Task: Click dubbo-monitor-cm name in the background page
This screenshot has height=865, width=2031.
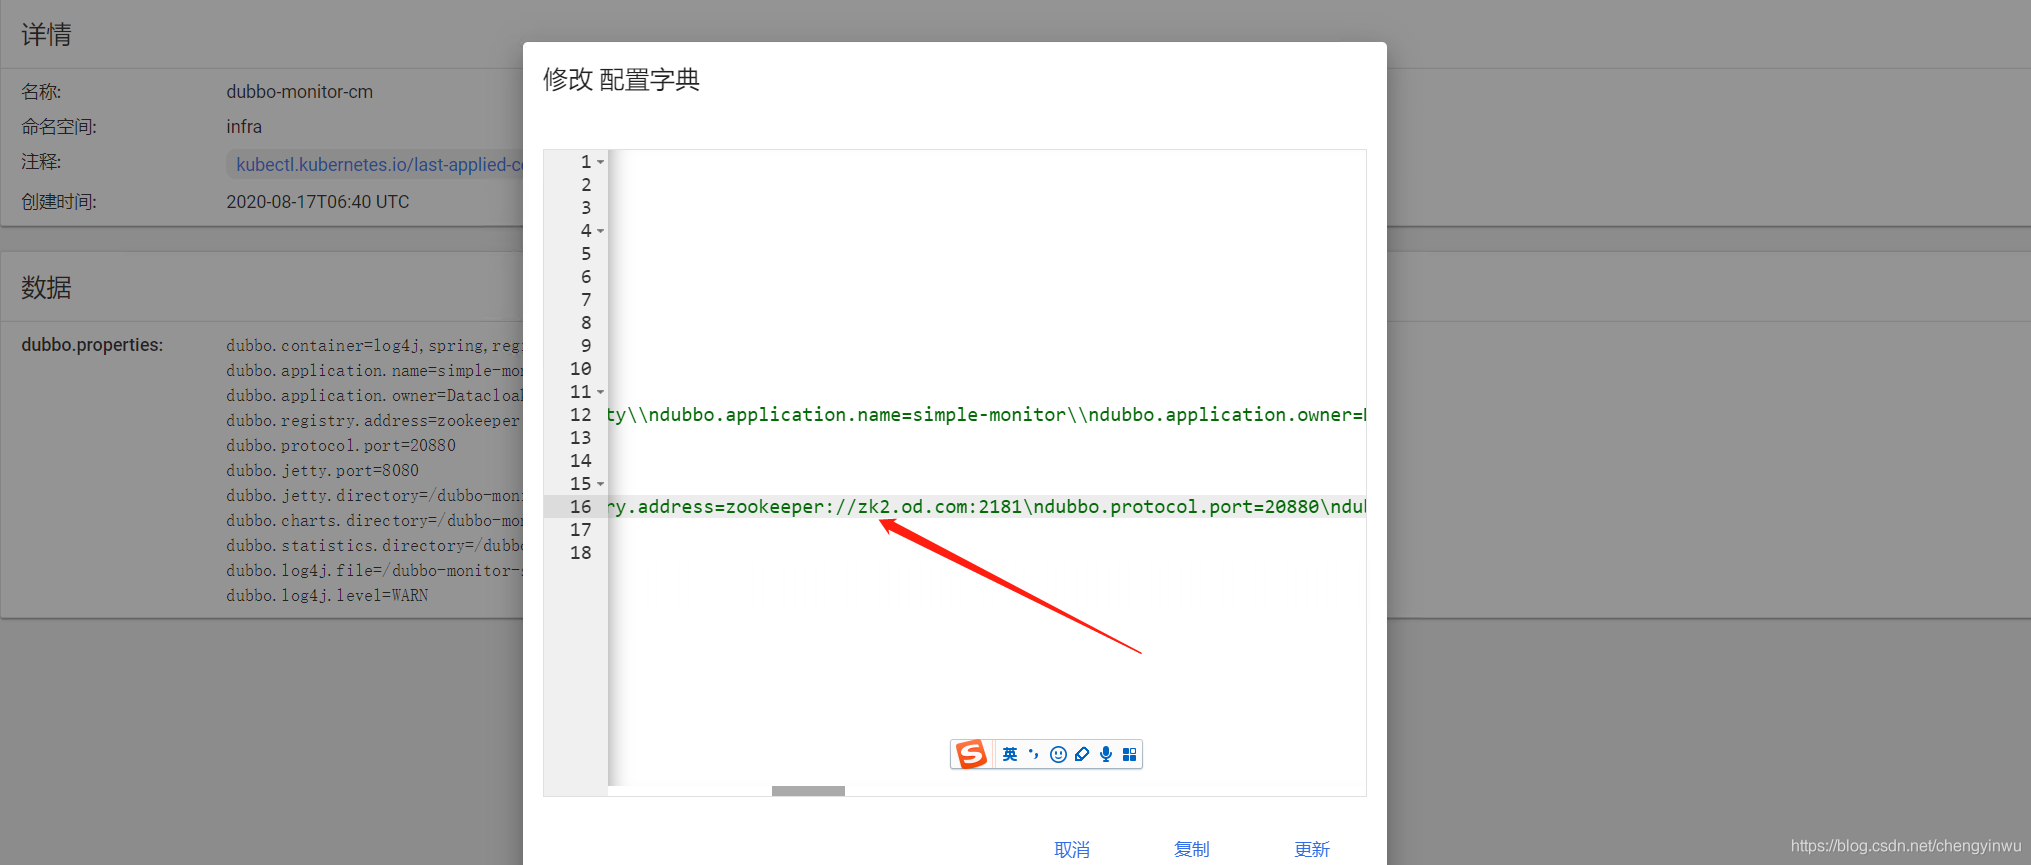Action: pyautogui.click(x=299, y=92)
